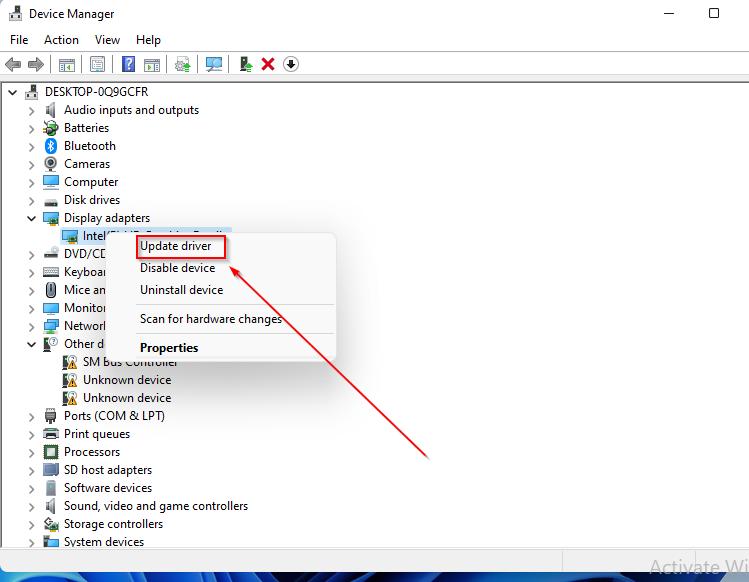Click the Audio inputs and outputs speaker icon

pyautogui.click(x=50, y=110)
